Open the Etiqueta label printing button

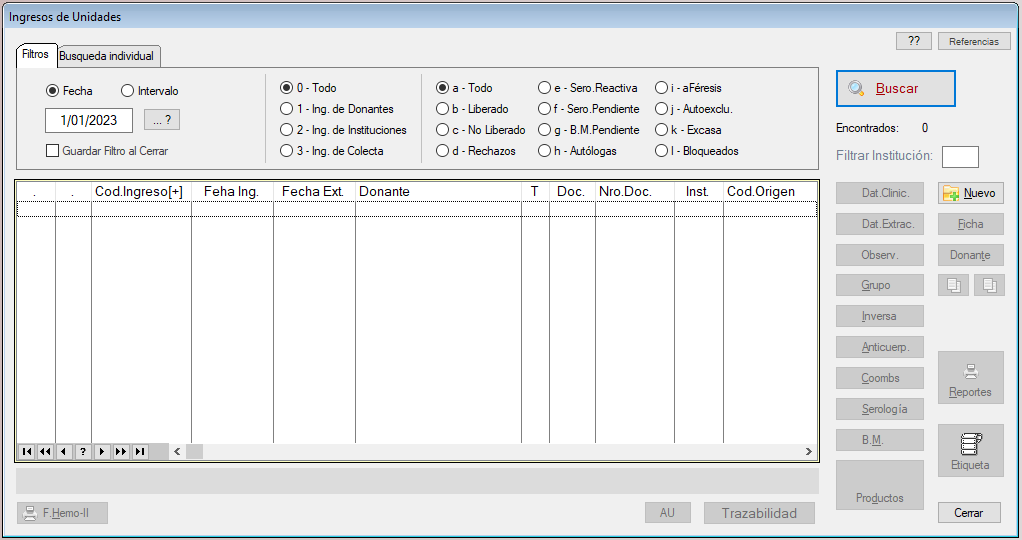[970, 451]
